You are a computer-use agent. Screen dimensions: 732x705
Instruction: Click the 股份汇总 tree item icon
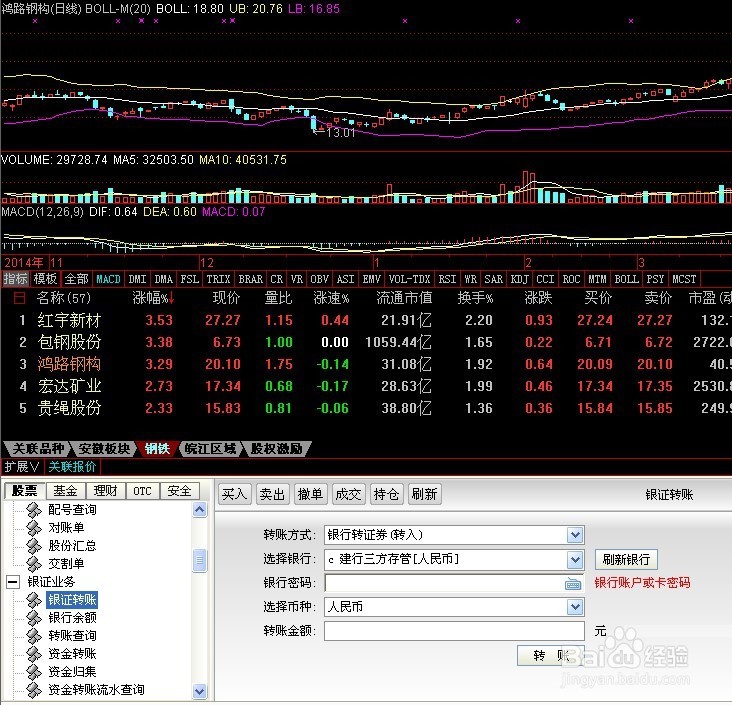[34, 546]
